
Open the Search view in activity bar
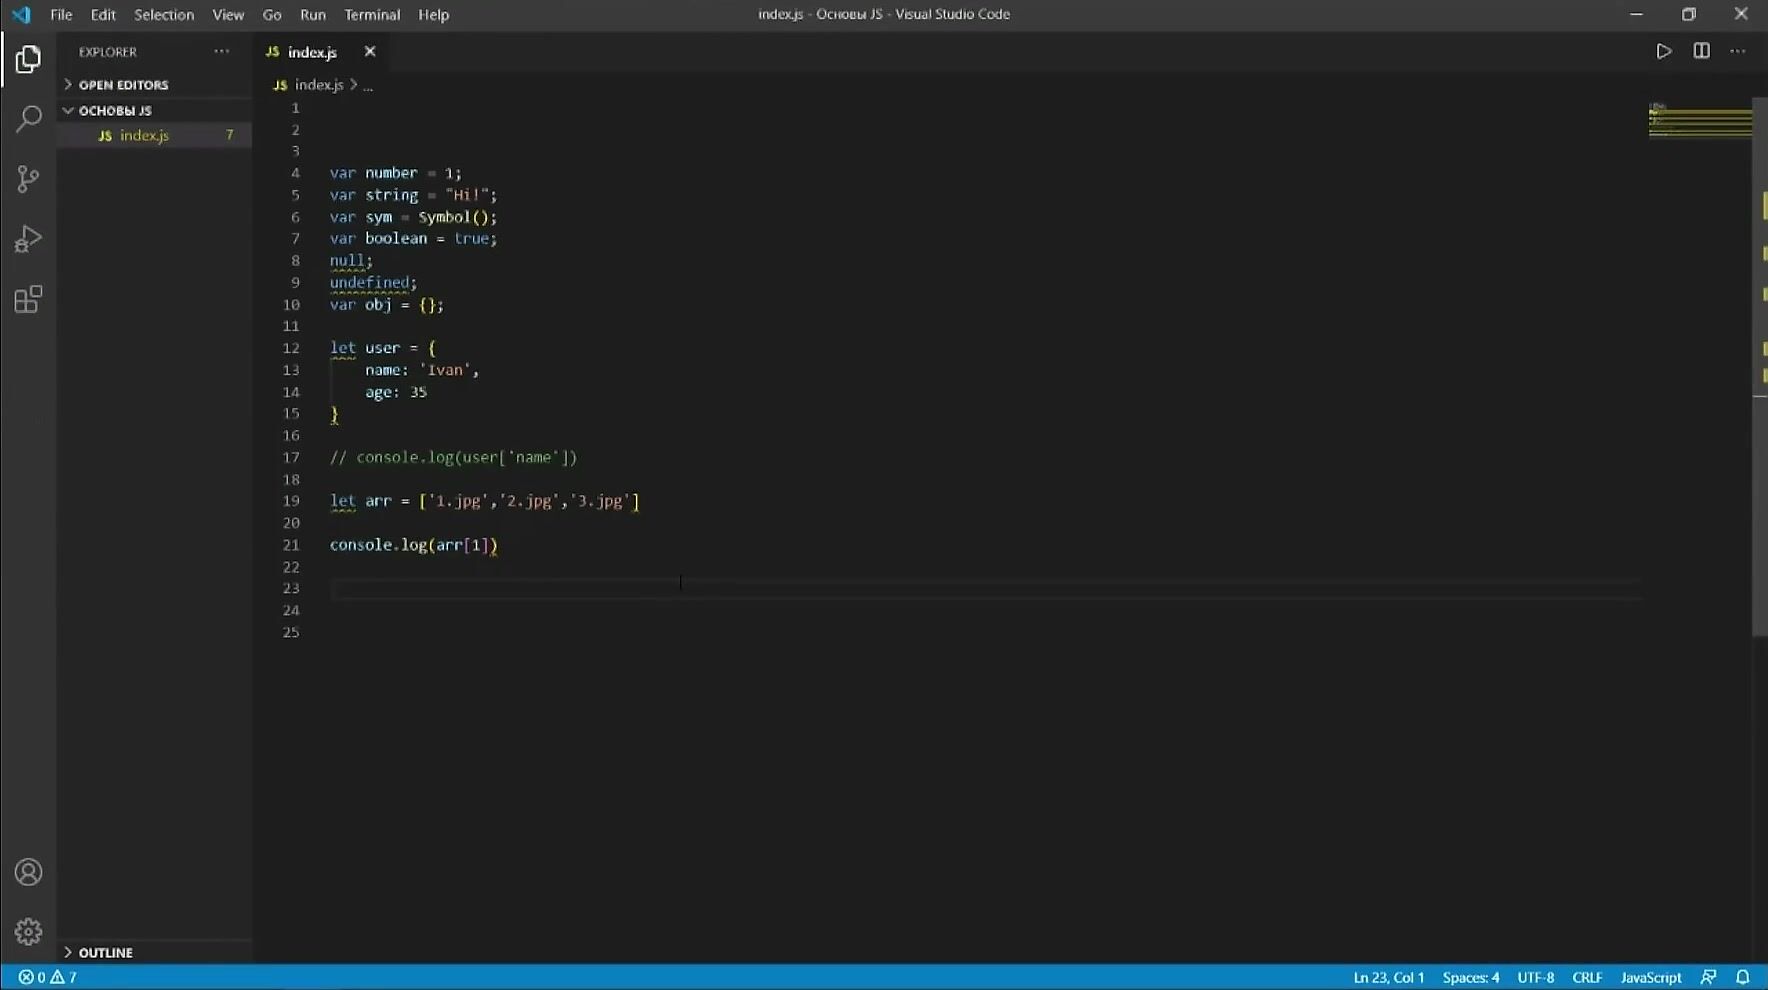point(28,119)
